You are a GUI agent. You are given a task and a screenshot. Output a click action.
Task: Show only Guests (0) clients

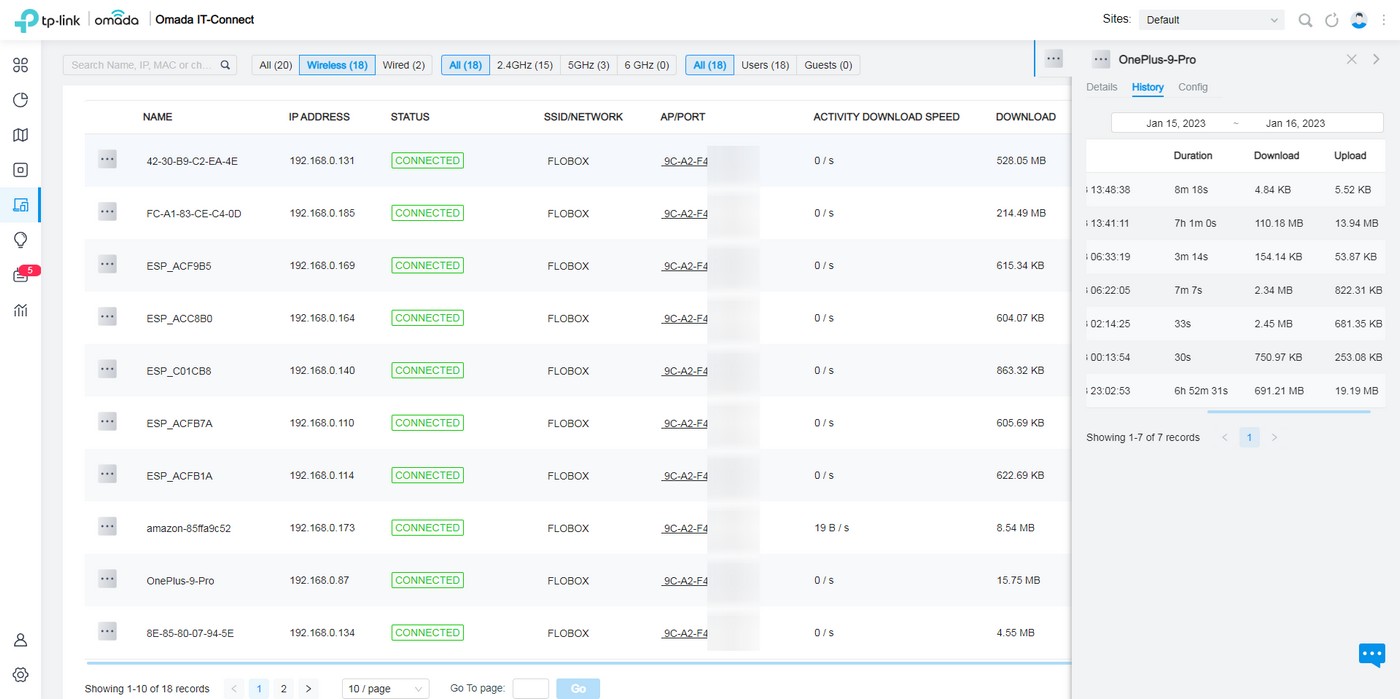click(828, 65)
